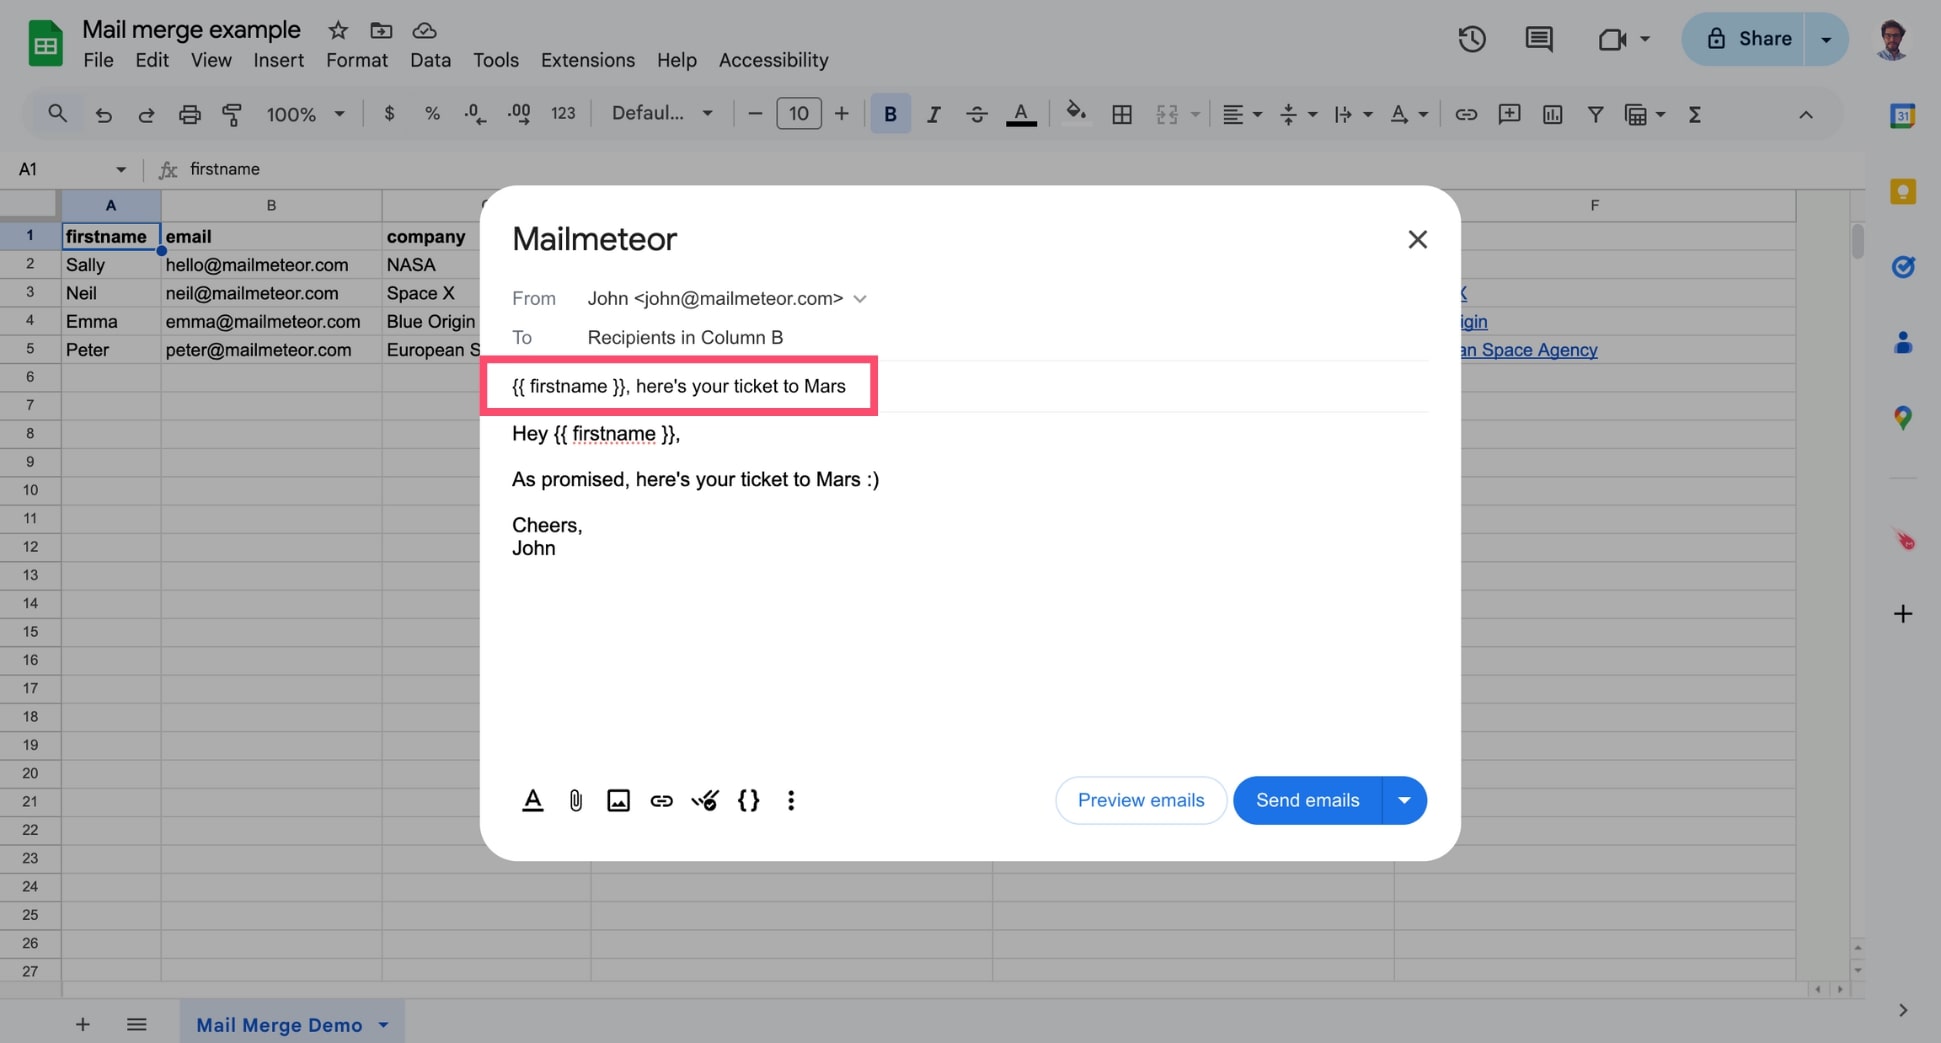This screenshot has height=1043, width=1941.
Task: Open more number formats (123)
Action: [x=563, y=114]
